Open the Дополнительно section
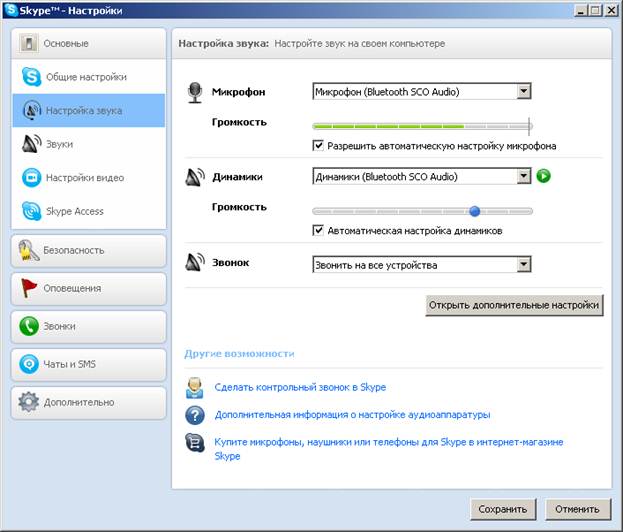The width and height of the screenshot is (623, 532). click(x=89, y=402)
